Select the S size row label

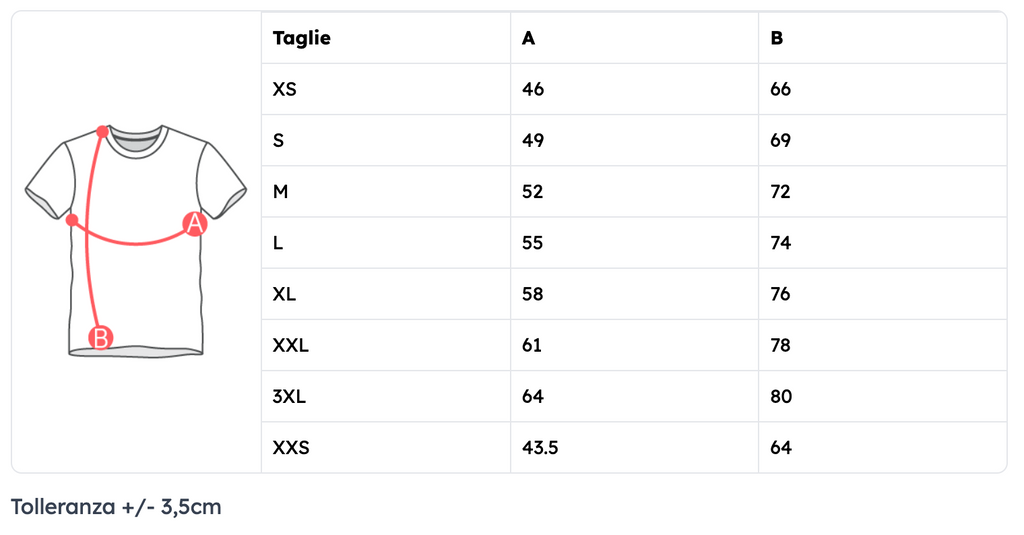click(279, 140)
